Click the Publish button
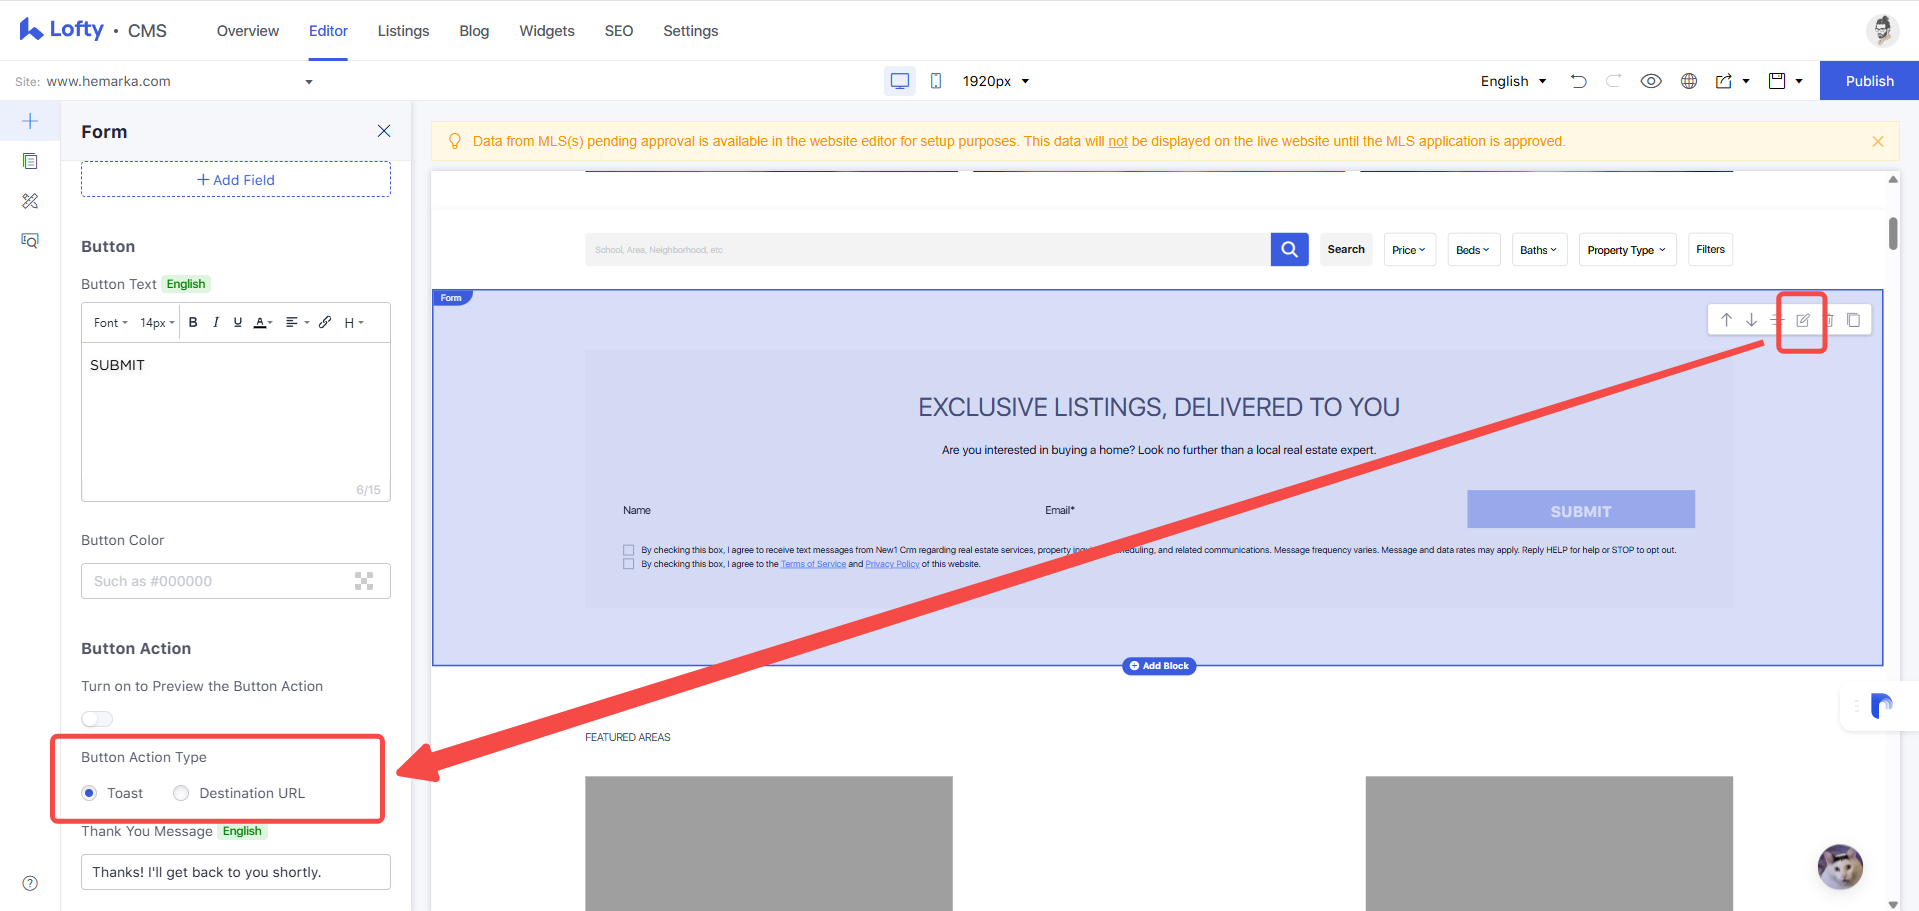1919x911 pixels. coord(1869,81)
